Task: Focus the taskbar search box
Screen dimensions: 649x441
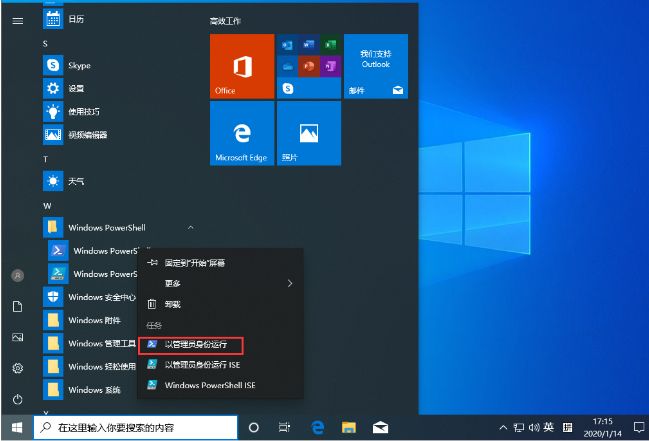Action: click(136, 427)
